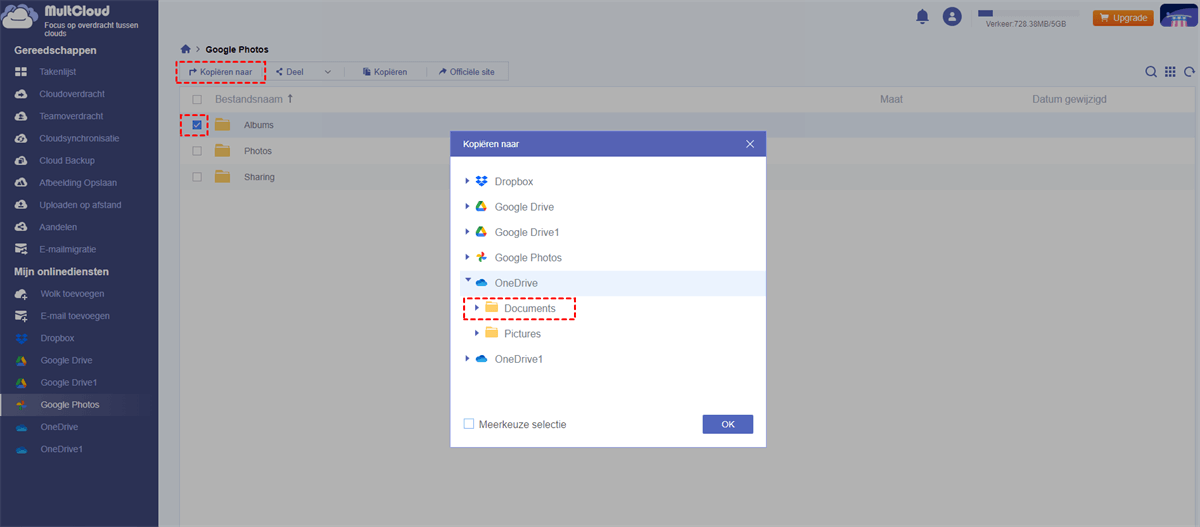
Task: Enable Meerkeuze selectie checkbox
Action: point(469,424)
